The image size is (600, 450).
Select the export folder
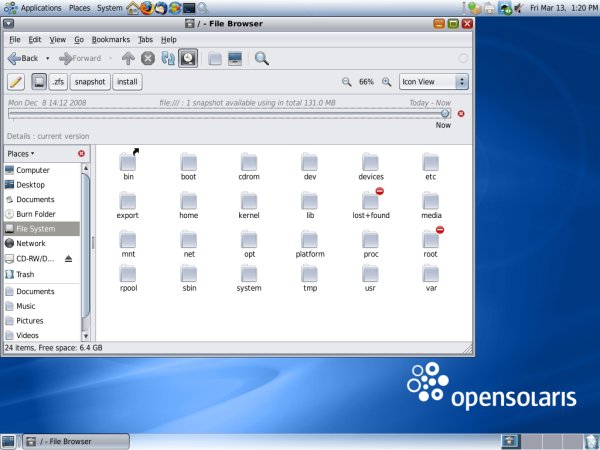coord(127,205)
